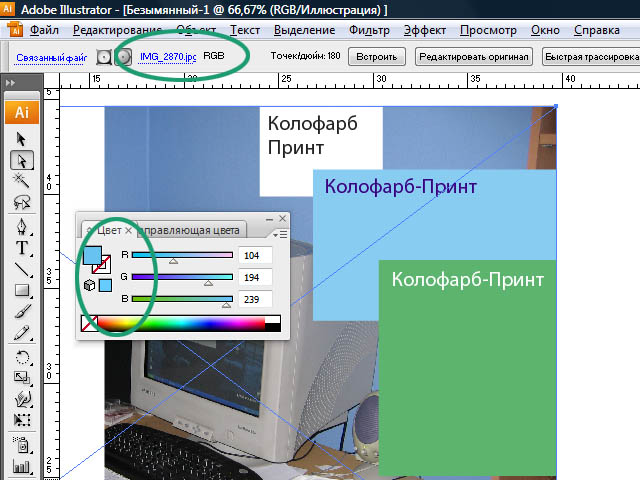The height and width of the screenshot is (480, 640).
Task: Click the IMG_2870.jpg file link
Action: pos(168,57)
